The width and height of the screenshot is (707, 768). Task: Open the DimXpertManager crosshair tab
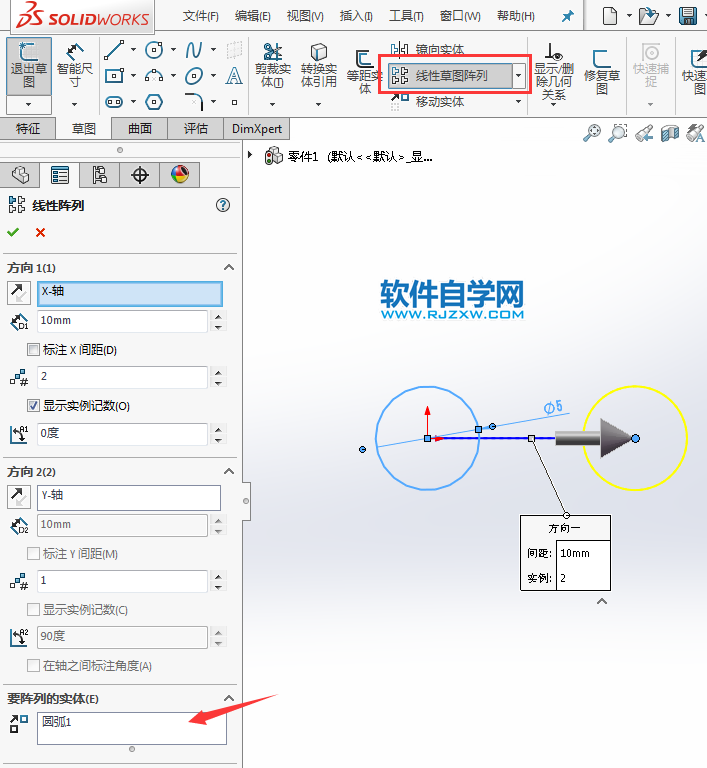tap(140, 174)
